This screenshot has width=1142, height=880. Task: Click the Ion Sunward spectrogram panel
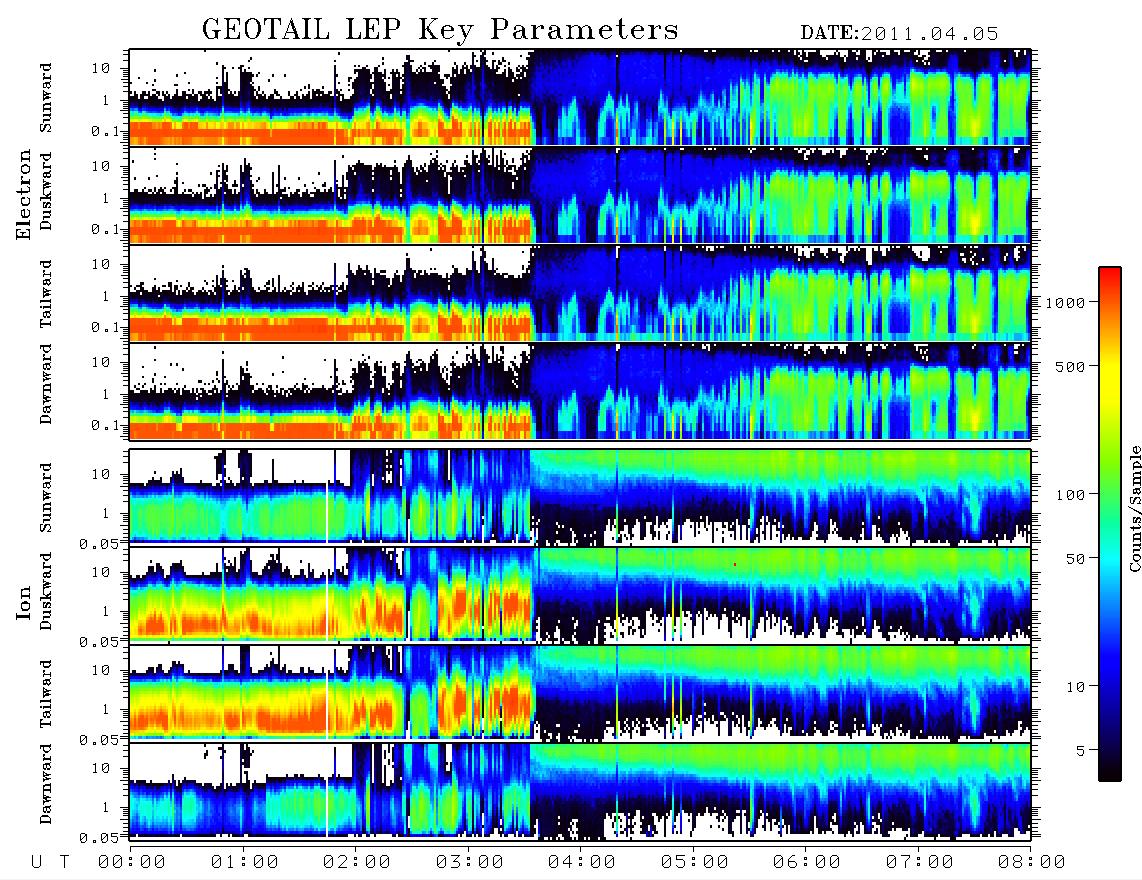(580, 497)
